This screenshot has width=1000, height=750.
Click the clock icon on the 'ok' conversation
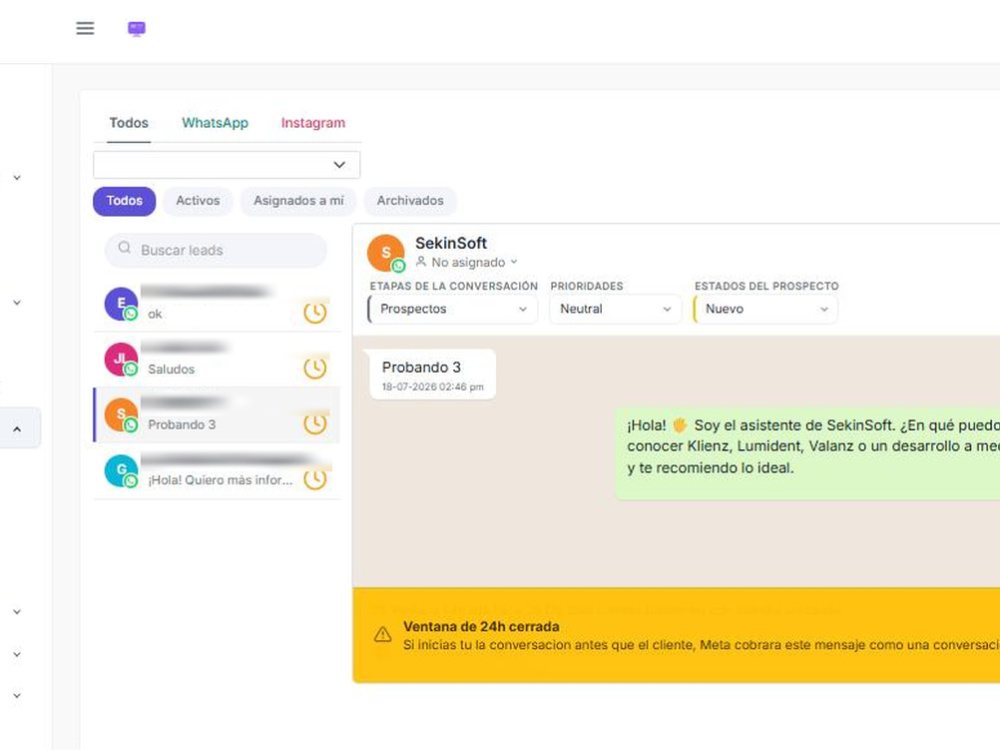tap(314, 312)
